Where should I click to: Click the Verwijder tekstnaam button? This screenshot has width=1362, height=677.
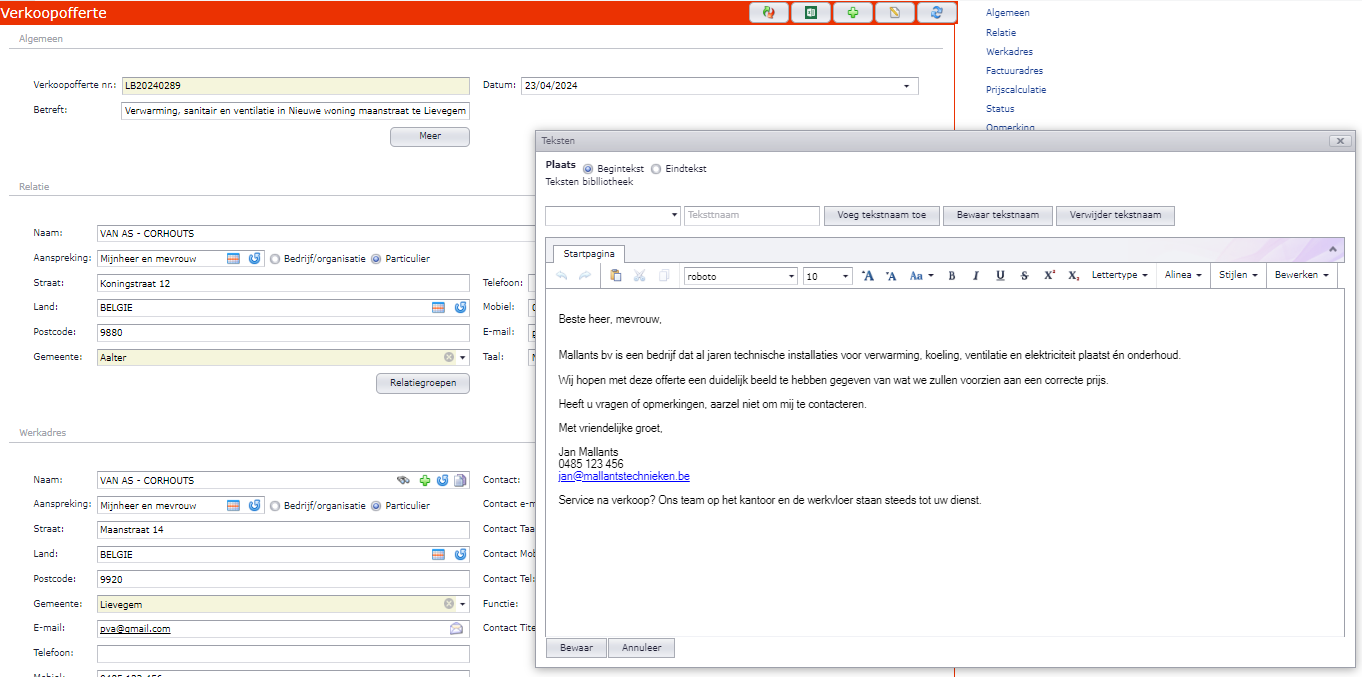[1115, 215]
